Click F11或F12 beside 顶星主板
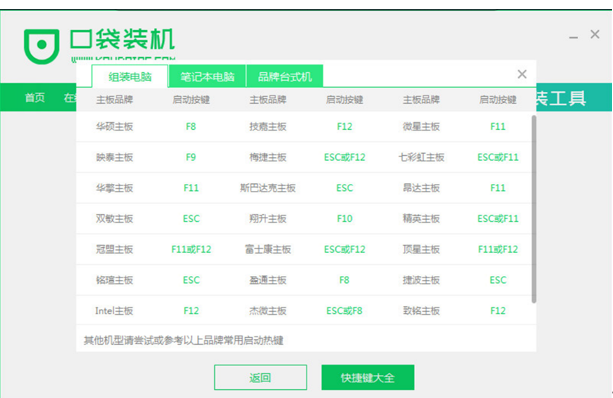The image size is (613, 398). pyautogui.click(x=498, y=249)
